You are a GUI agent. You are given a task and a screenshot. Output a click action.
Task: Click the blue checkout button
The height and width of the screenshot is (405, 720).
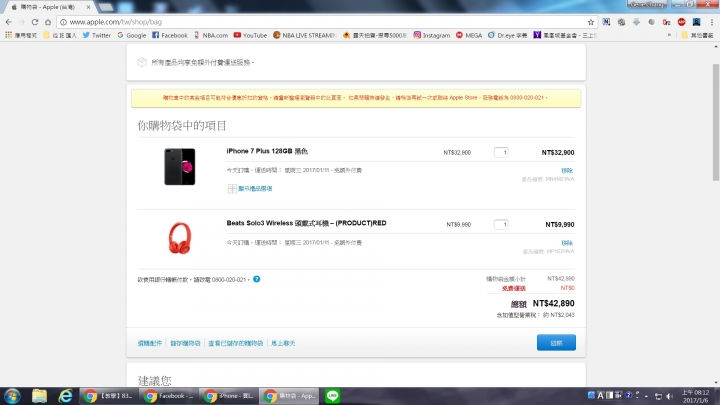556,343
